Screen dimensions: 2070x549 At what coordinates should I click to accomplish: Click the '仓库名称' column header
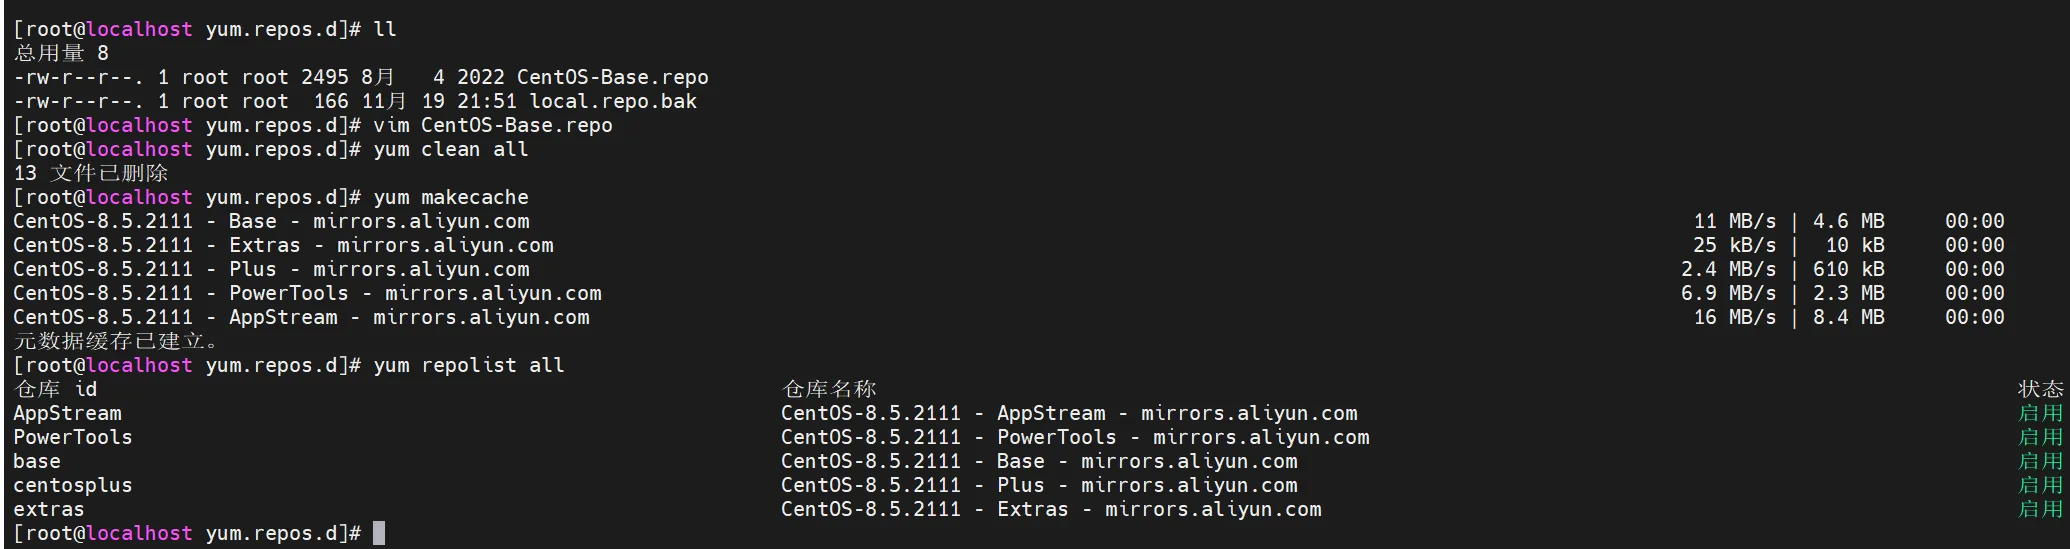tap(829, 389)
